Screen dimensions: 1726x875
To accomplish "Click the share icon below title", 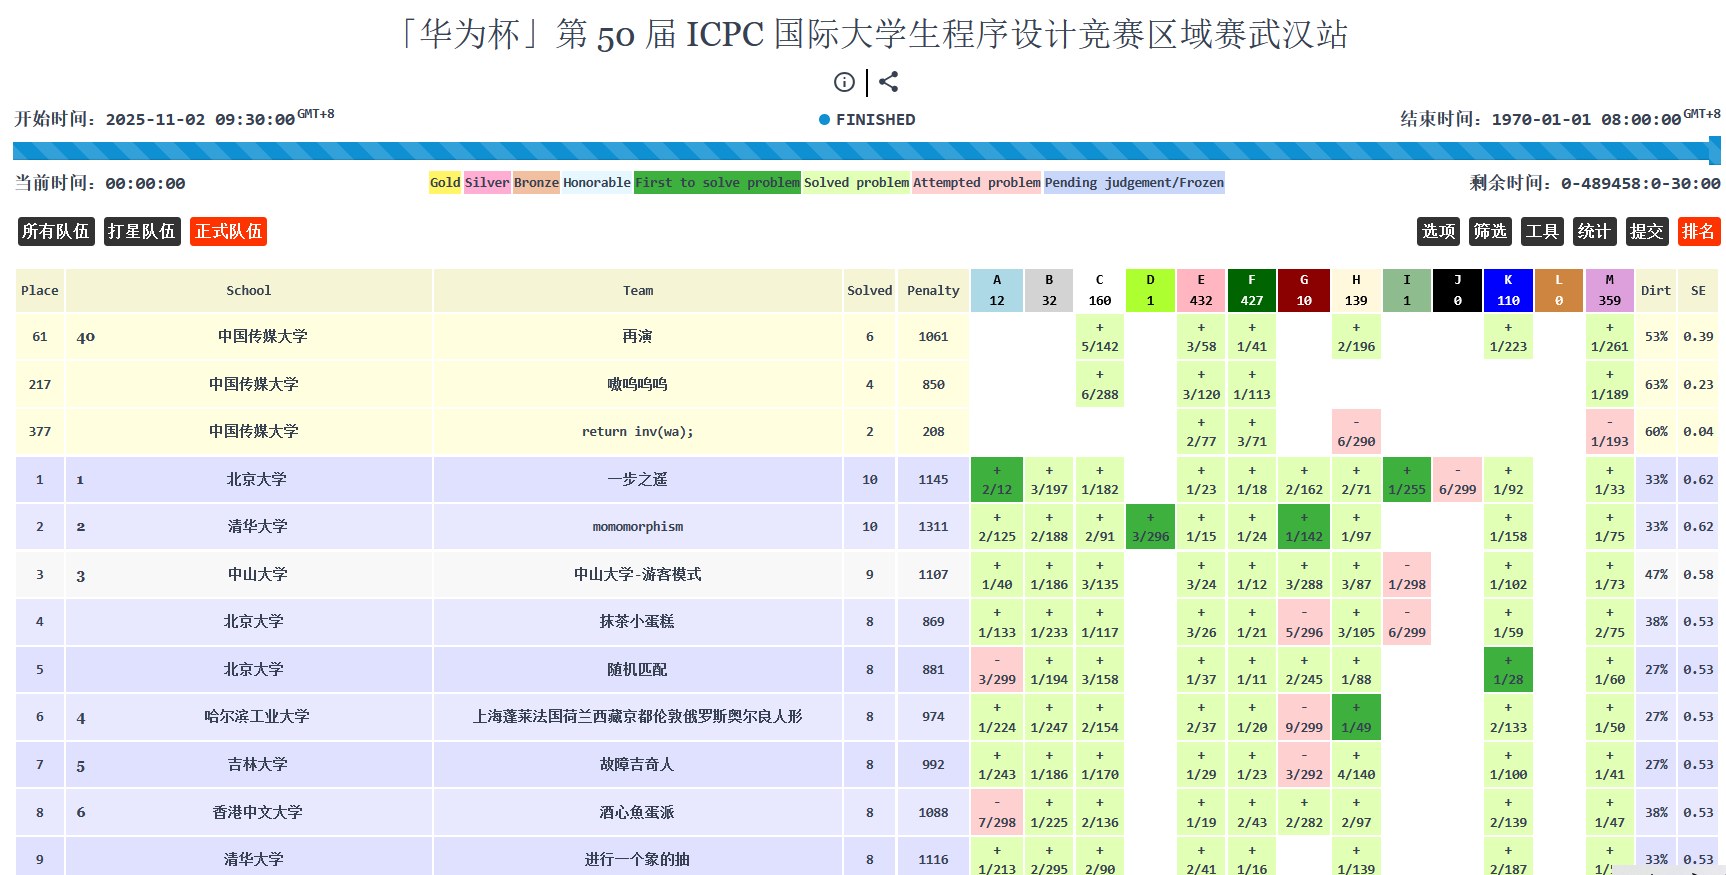I will (889, 82).
